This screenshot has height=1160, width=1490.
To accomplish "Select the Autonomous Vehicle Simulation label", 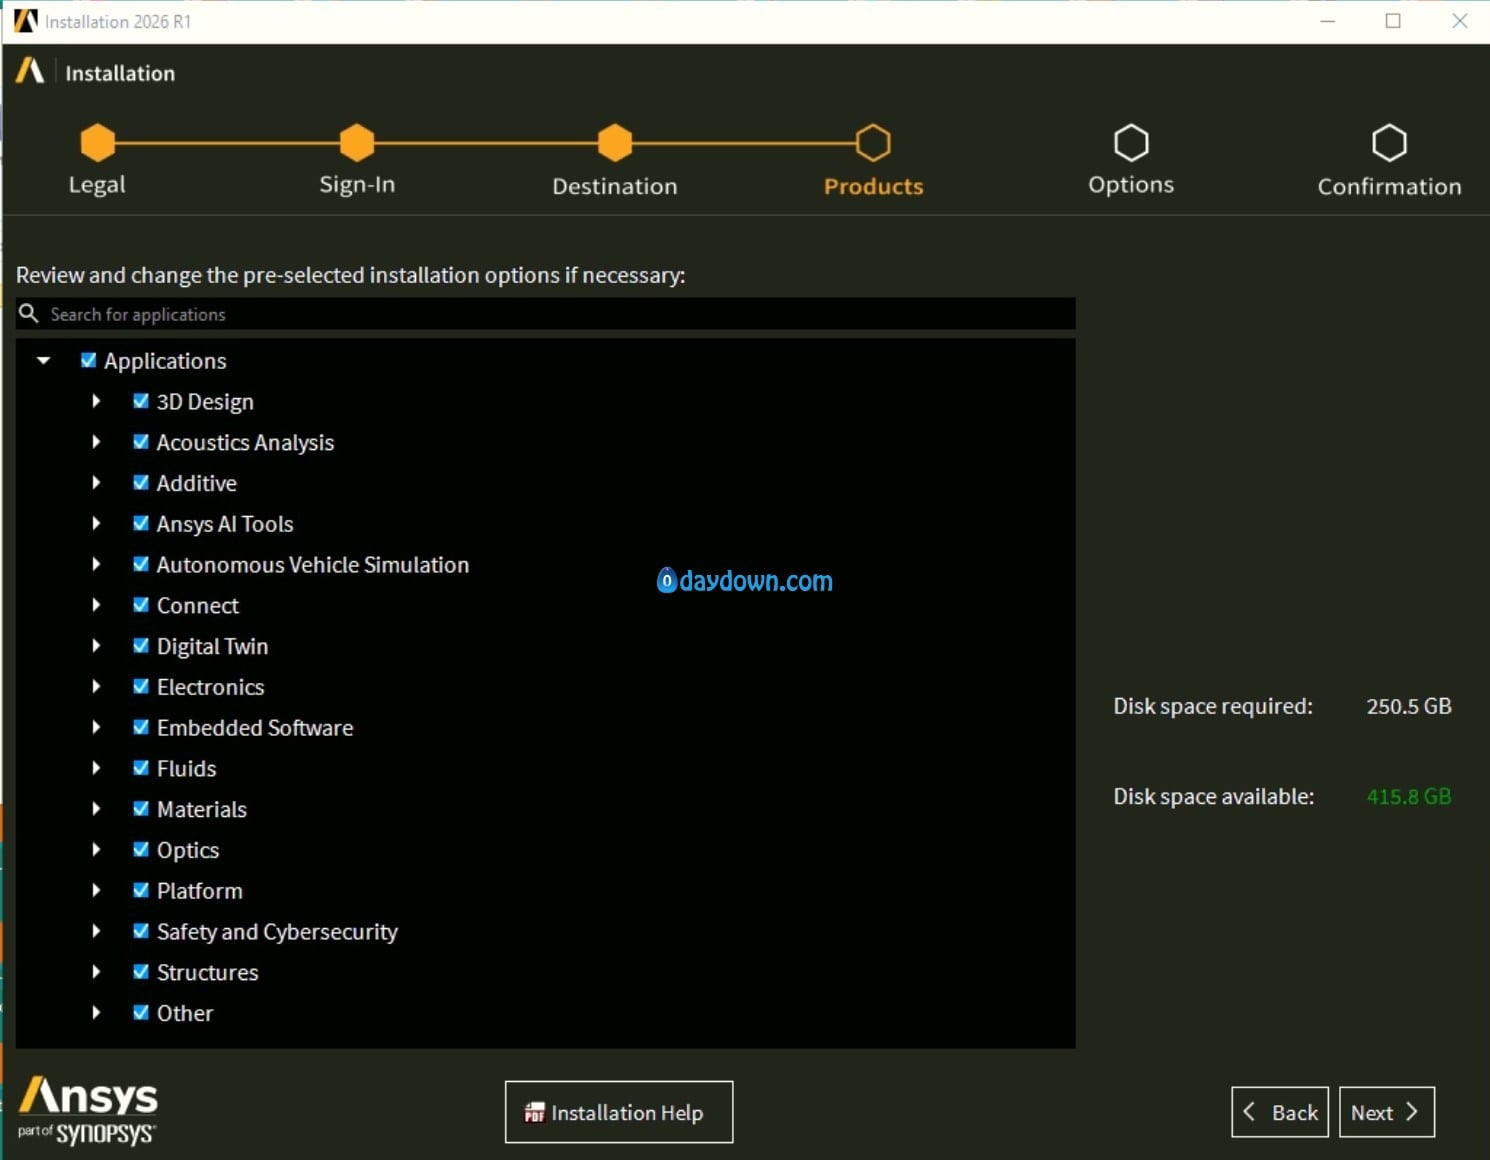I will [312, 565].
